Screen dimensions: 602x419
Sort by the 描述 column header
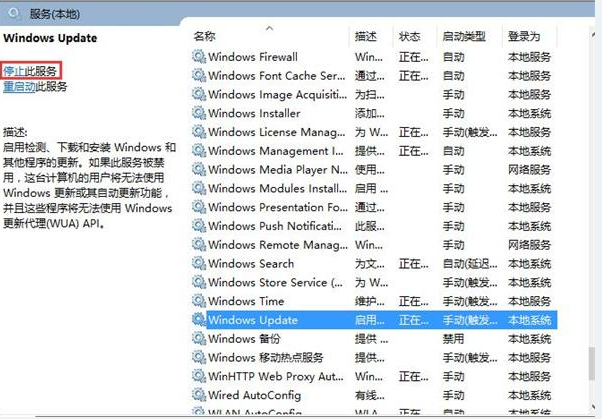pyautogui.click(x=366, y=36)
